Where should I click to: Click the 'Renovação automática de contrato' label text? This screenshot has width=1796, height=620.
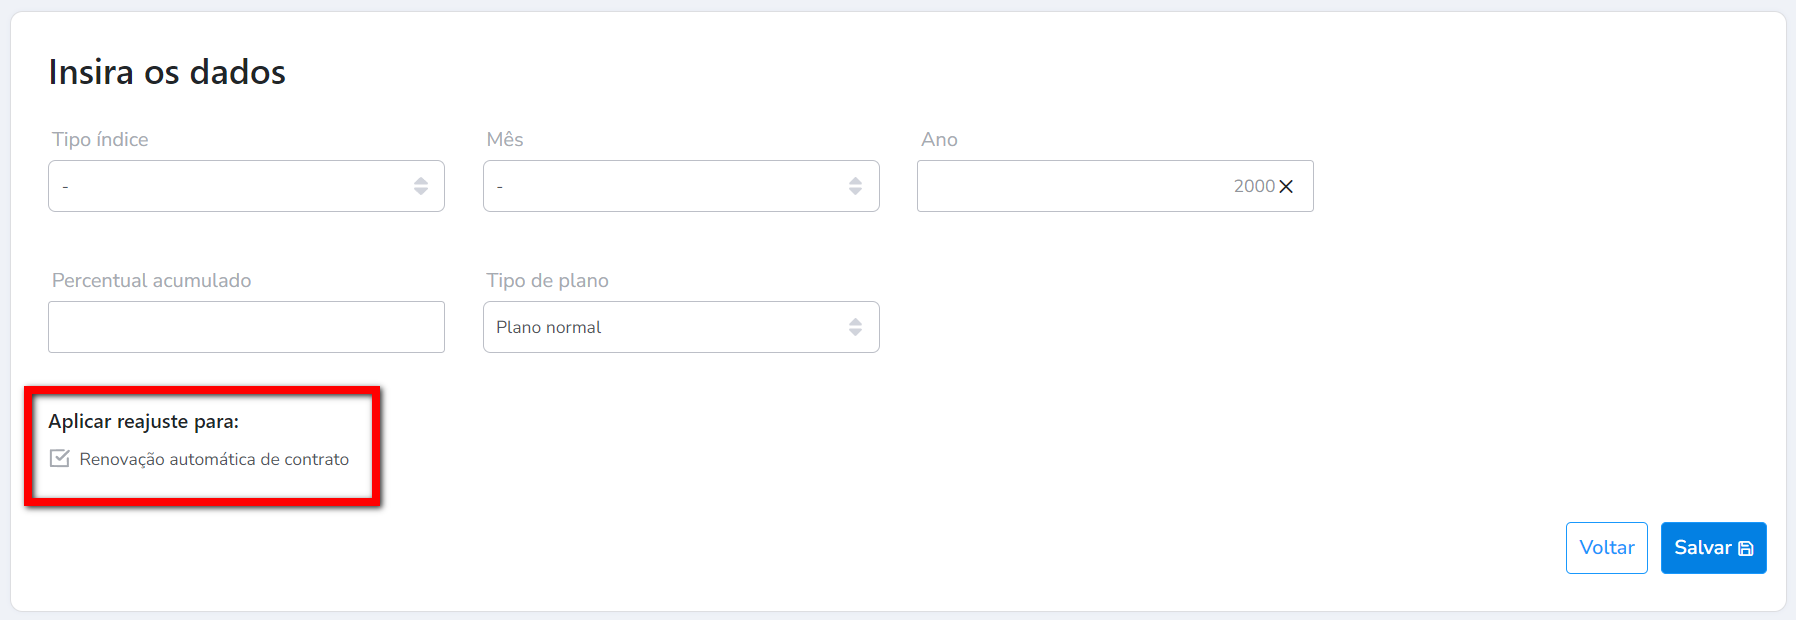pos(214,460)
